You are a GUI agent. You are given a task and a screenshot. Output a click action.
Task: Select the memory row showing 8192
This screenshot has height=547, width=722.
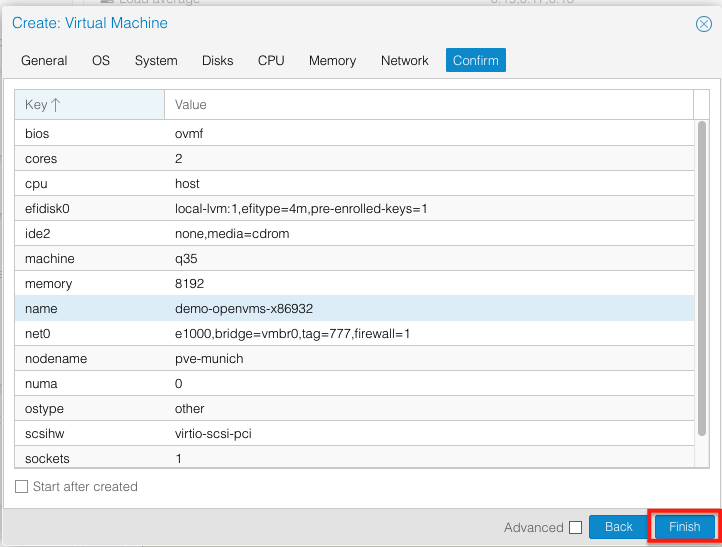(x=354, y=284)
